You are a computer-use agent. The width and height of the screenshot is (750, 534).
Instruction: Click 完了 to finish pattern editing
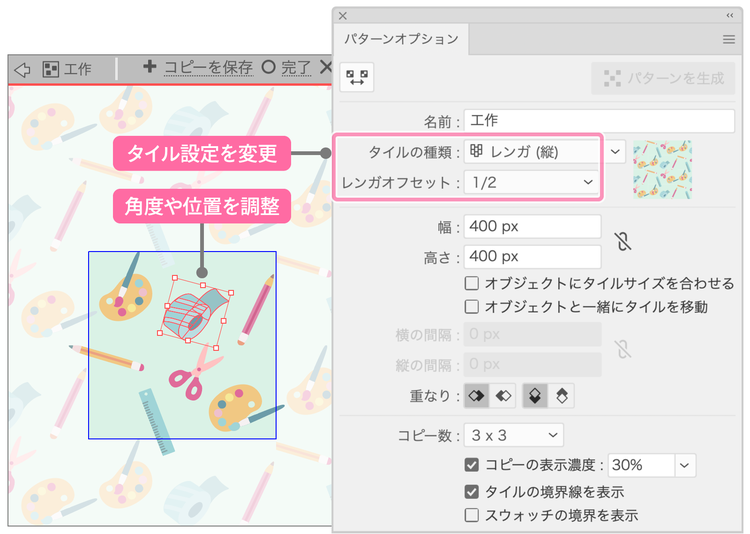point(296,67)
